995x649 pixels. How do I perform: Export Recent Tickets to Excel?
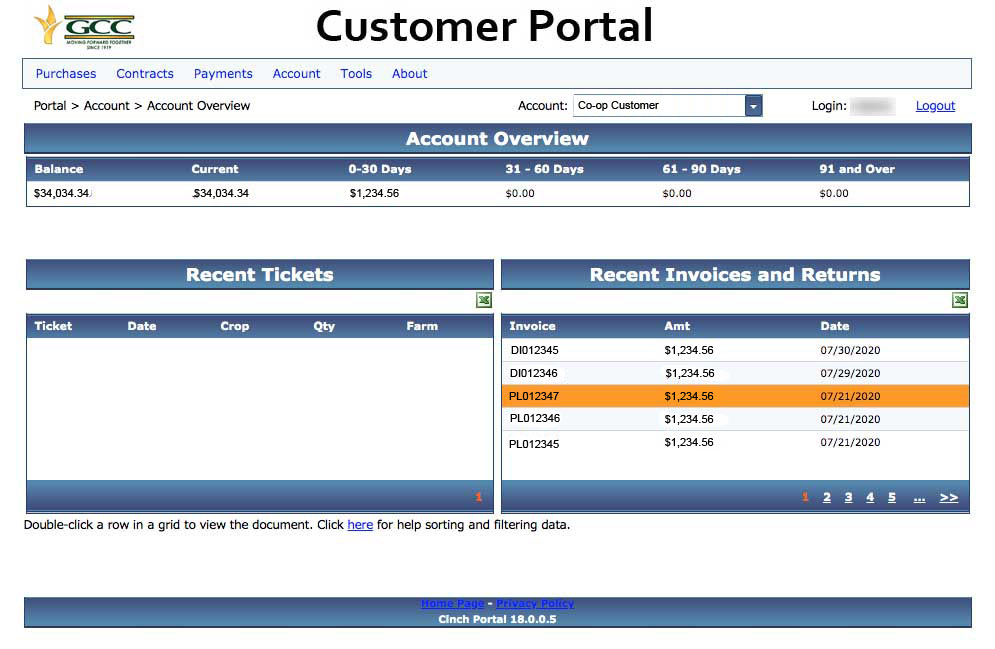(x=484, y=300)
